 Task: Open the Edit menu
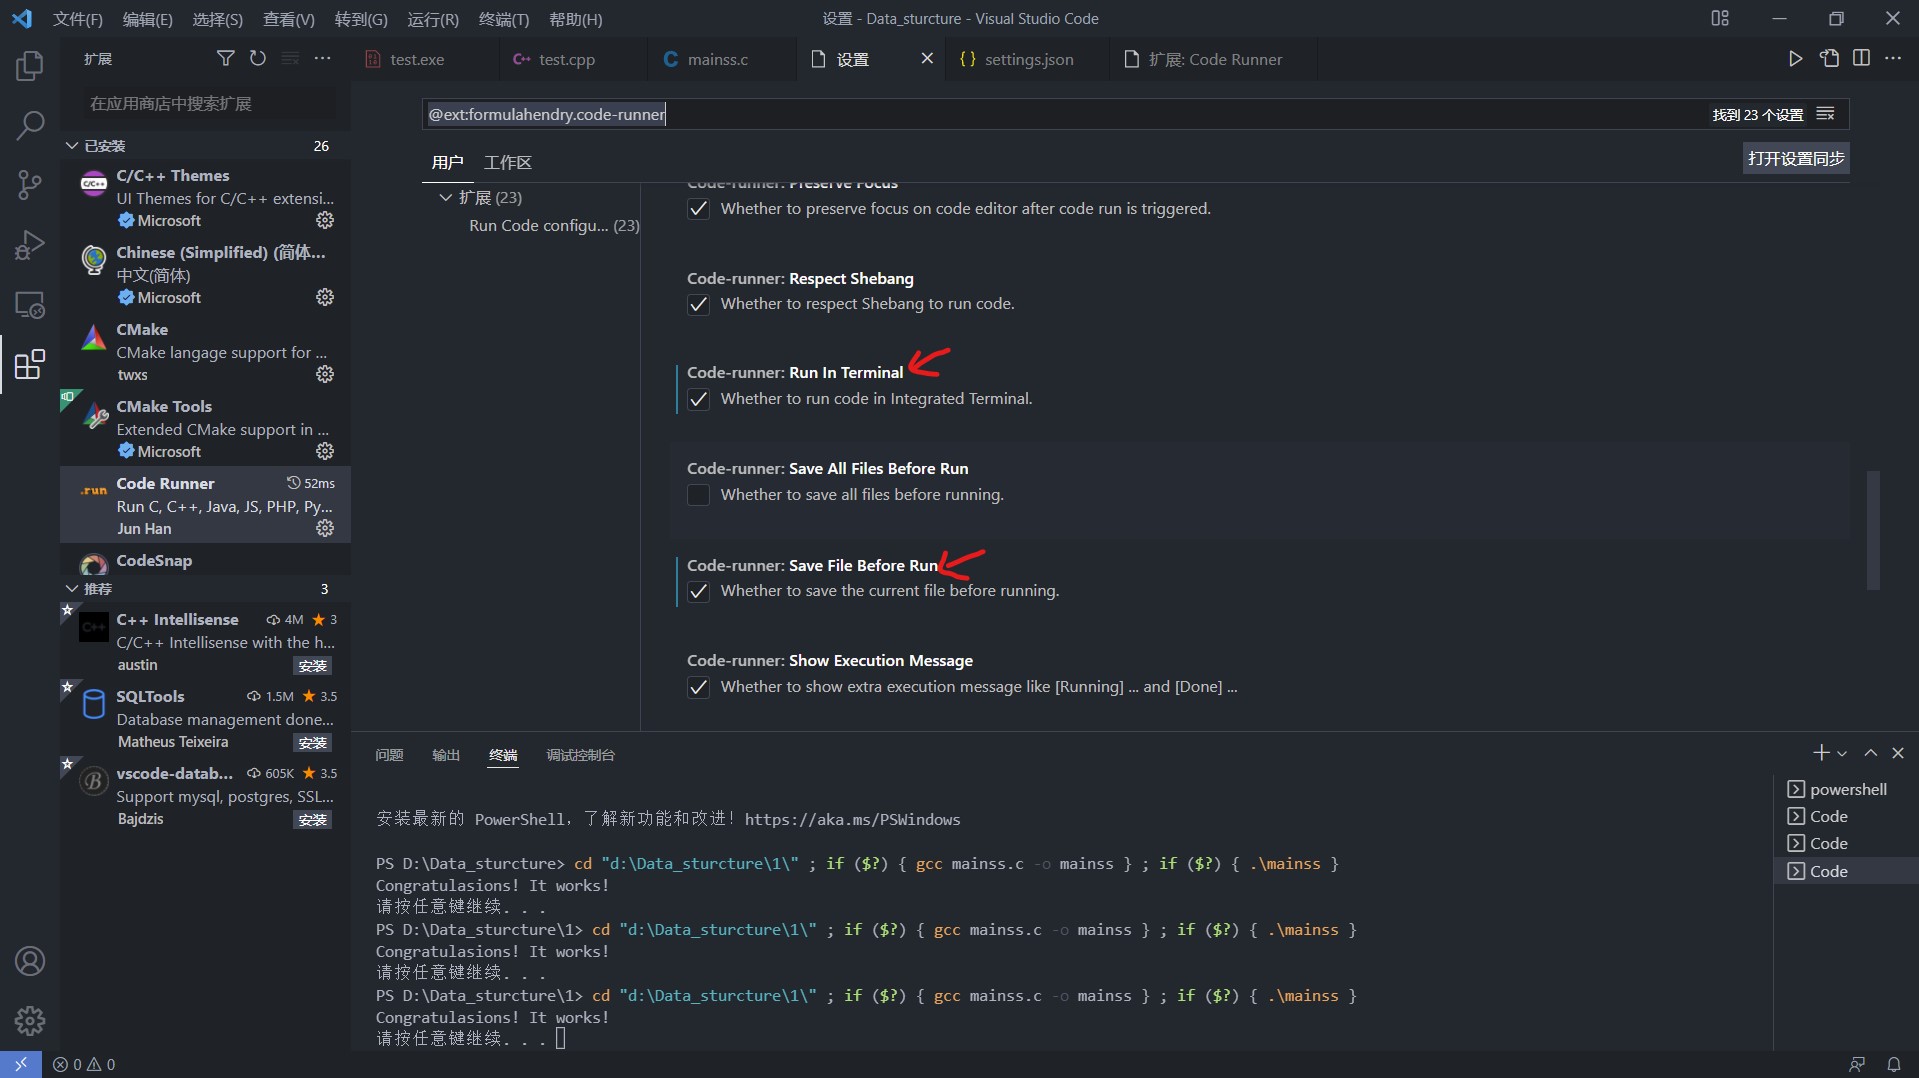(147, 19)
